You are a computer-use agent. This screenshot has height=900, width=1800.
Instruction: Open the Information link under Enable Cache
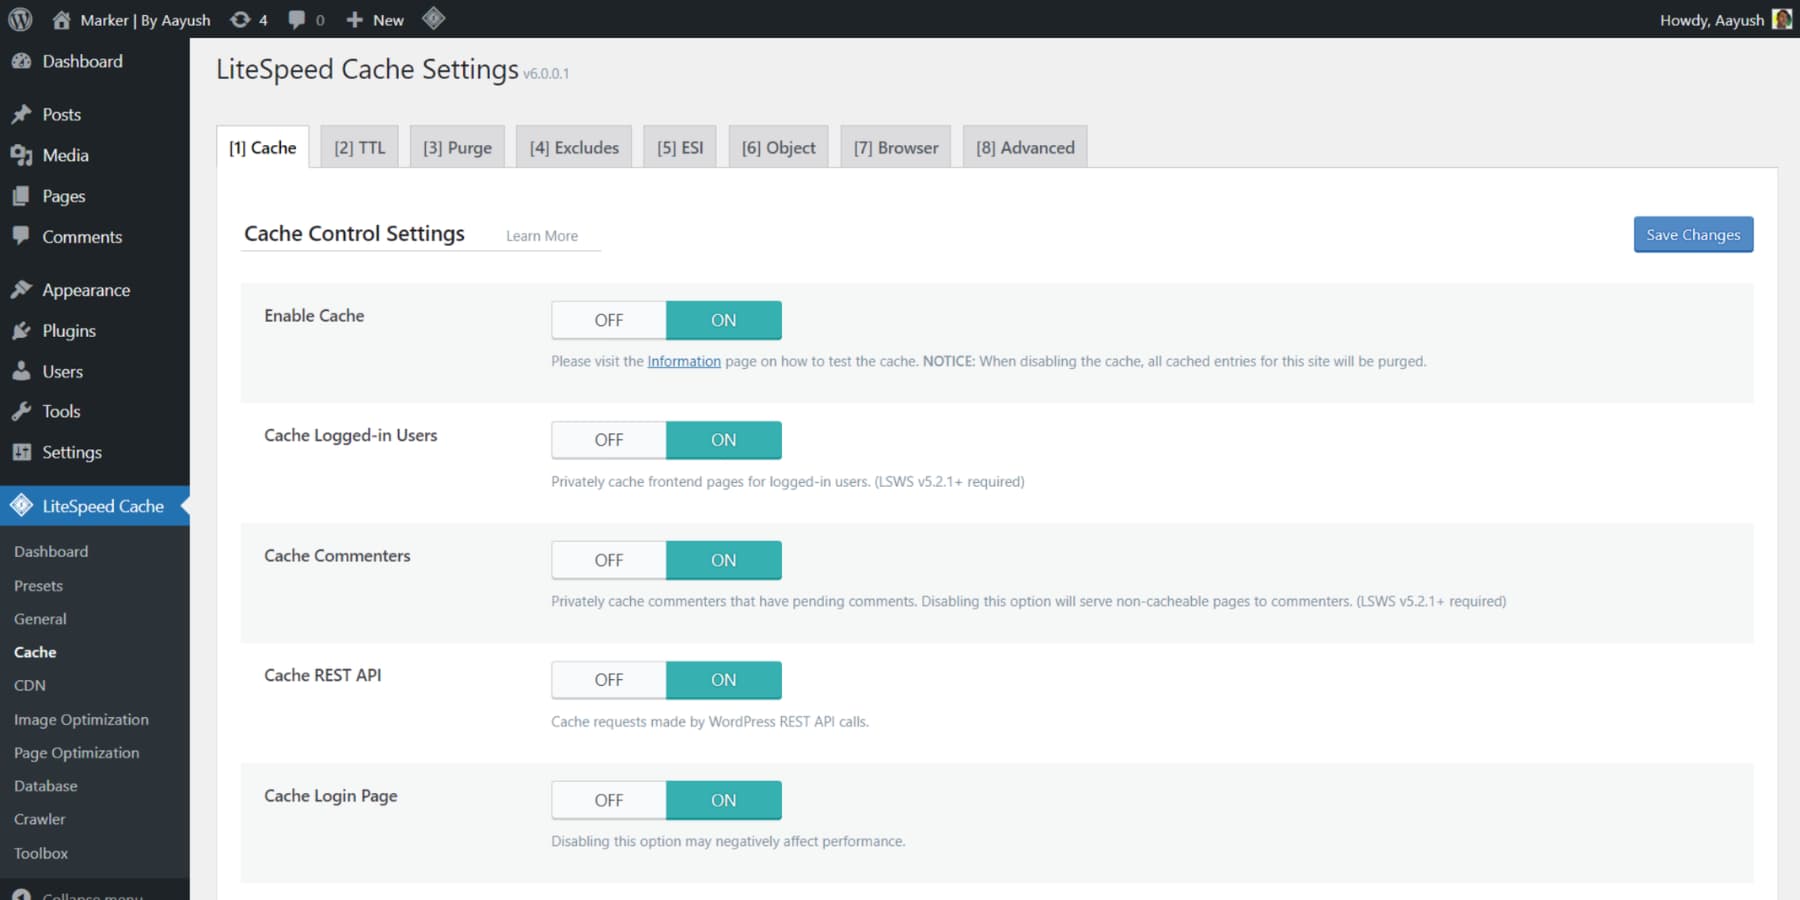[x=683, y=361]
